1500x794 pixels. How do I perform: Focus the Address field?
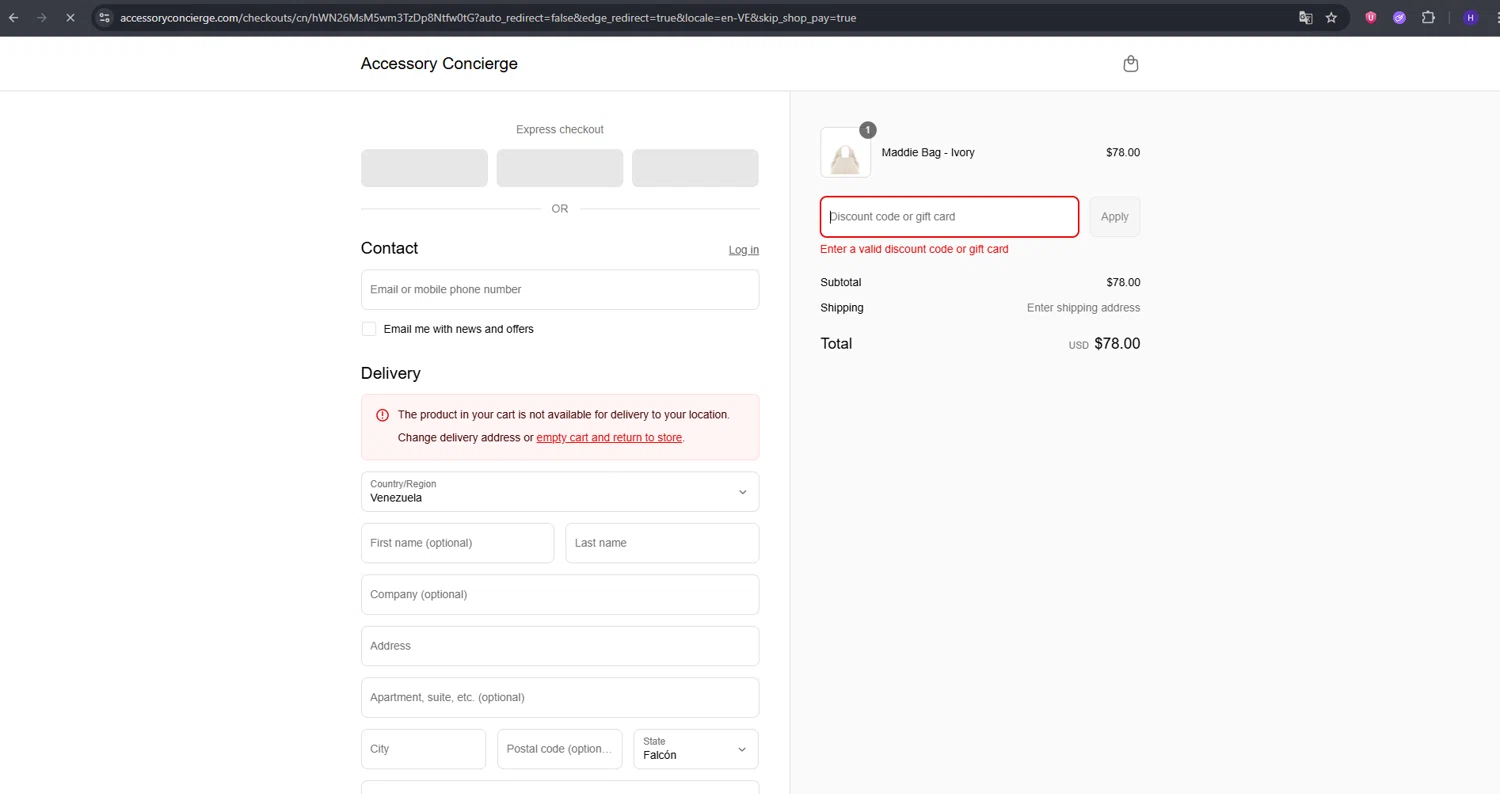560,646
